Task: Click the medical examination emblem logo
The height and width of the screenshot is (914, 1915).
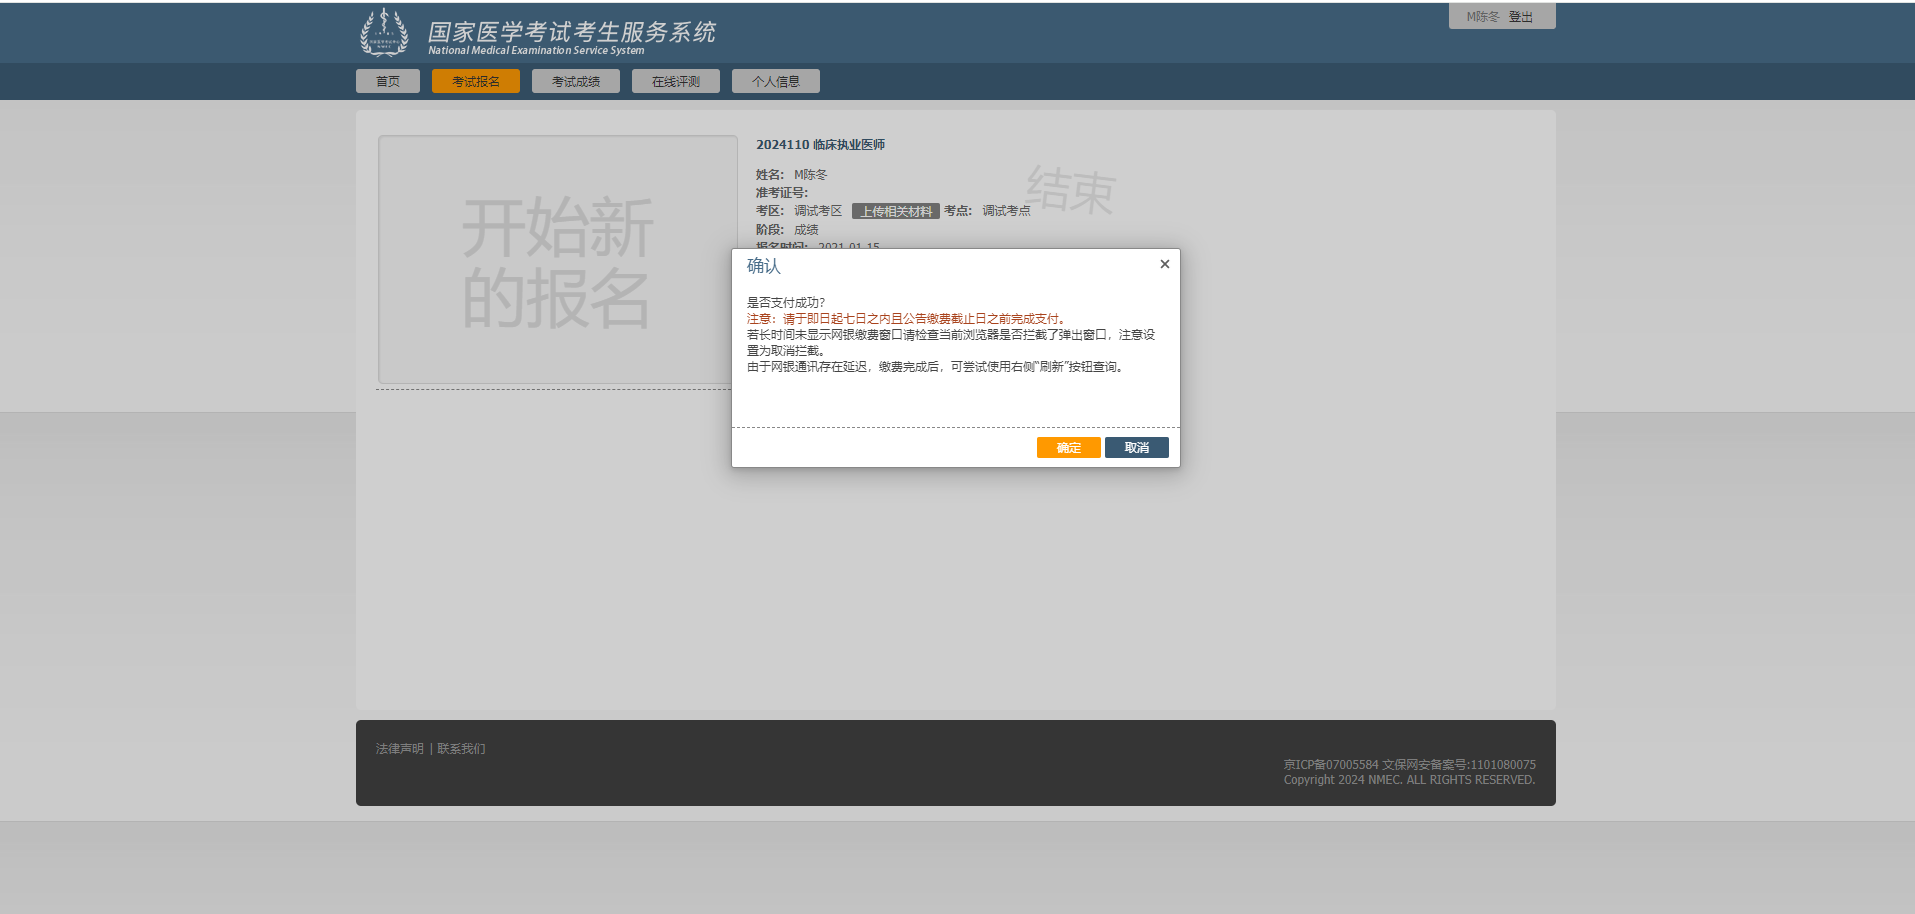Action: click(x=384, y=33)
